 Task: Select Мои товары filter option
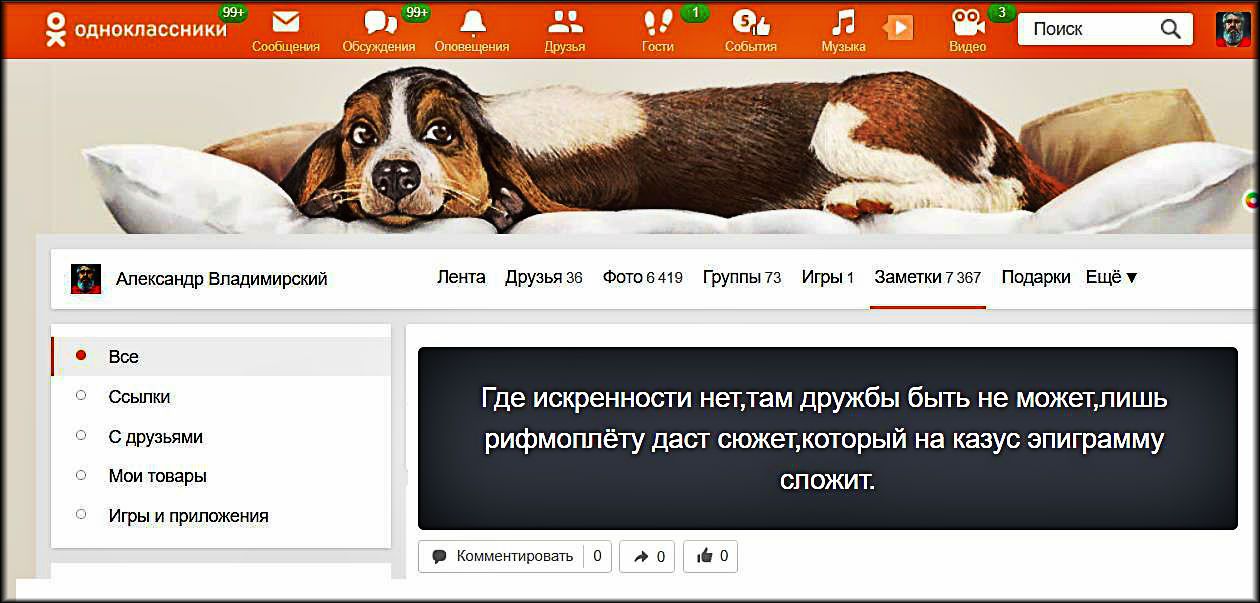coord(157,476)
